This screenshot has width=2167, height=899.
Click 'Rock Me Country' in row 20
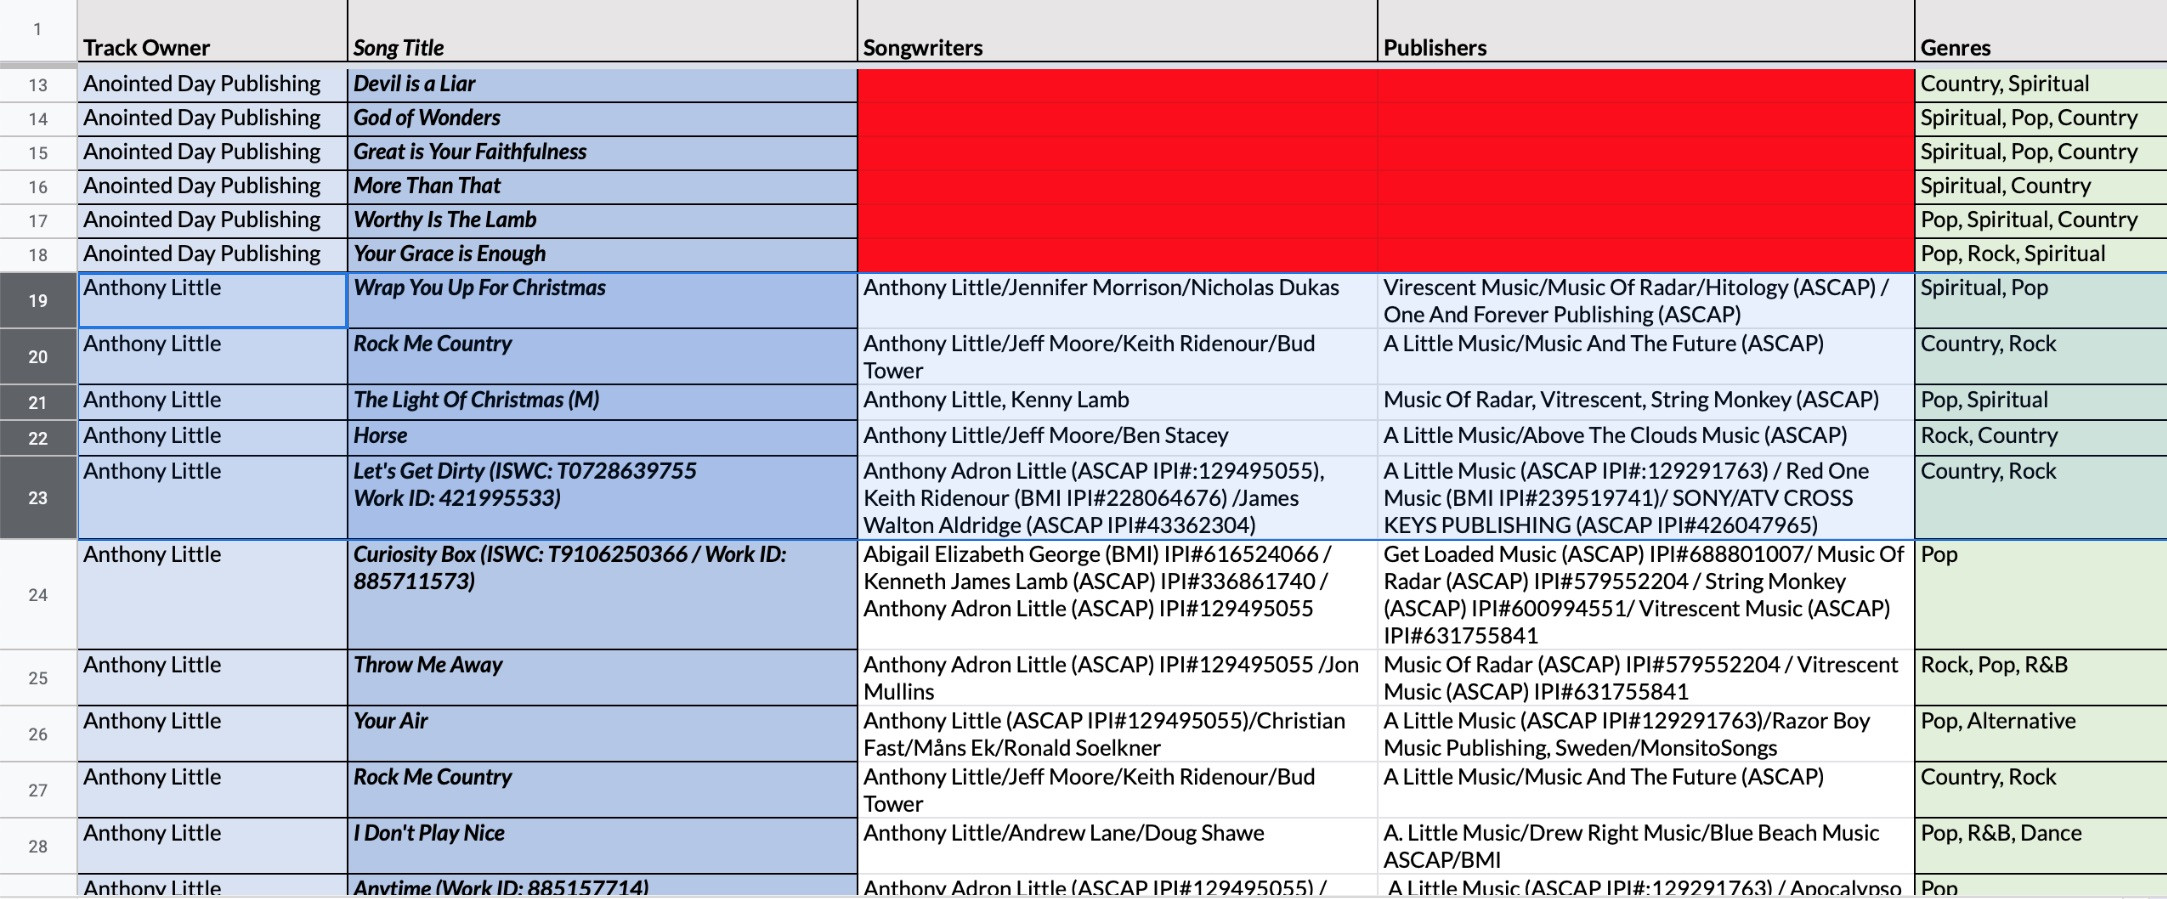(602, 356)
